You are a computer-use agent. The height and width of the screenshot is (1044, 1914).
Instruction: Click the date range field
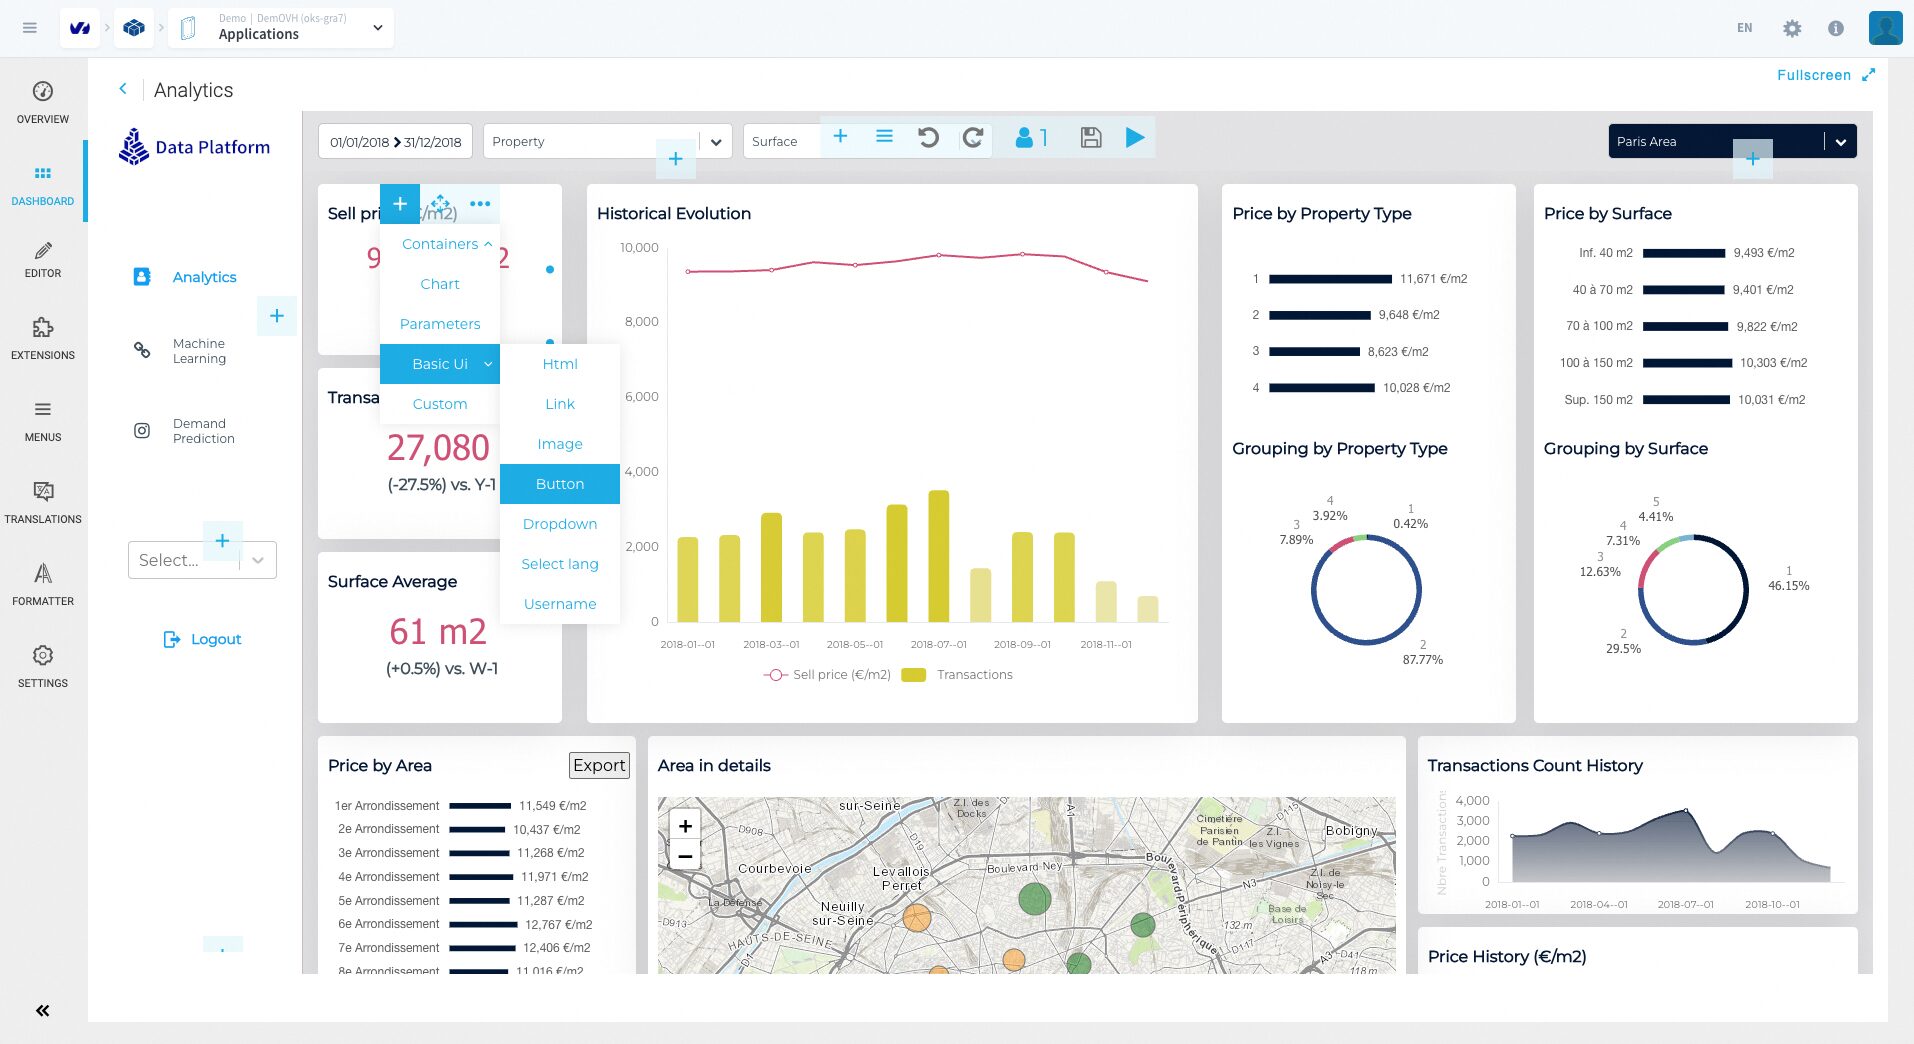(x=396, y=142)
